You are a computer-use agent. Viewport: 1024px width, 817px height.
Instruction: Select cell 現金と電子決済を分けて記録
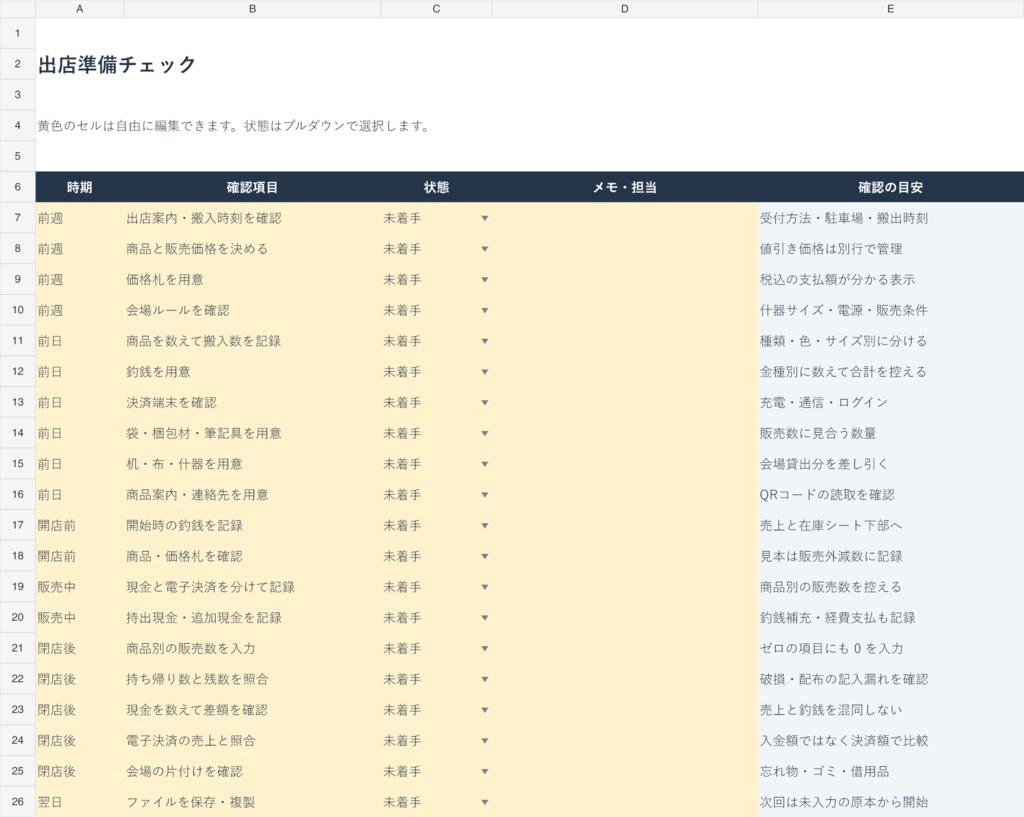pyautogui.click(x=252, y=587)
